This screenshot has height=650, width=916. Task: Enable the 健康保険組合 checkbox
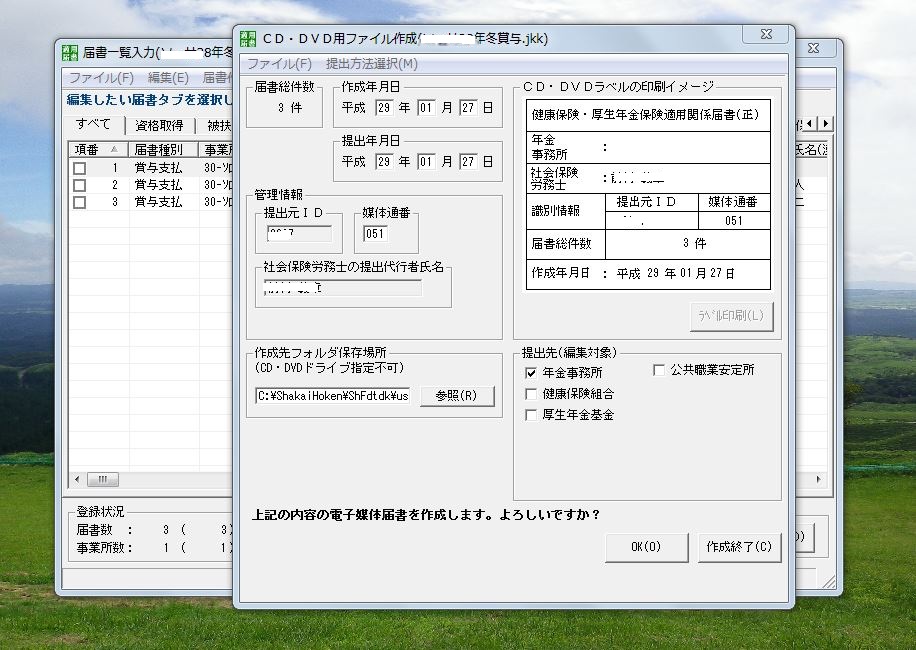(x=531, y=394)
